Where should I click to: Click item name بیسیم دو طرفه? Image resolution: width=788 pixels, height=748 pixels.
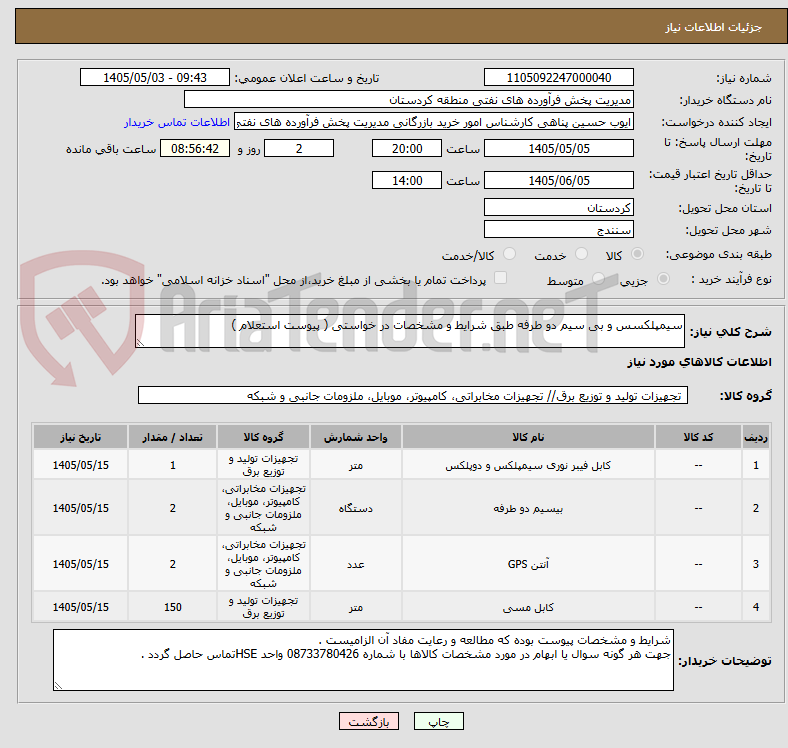[x=528, y=509]
